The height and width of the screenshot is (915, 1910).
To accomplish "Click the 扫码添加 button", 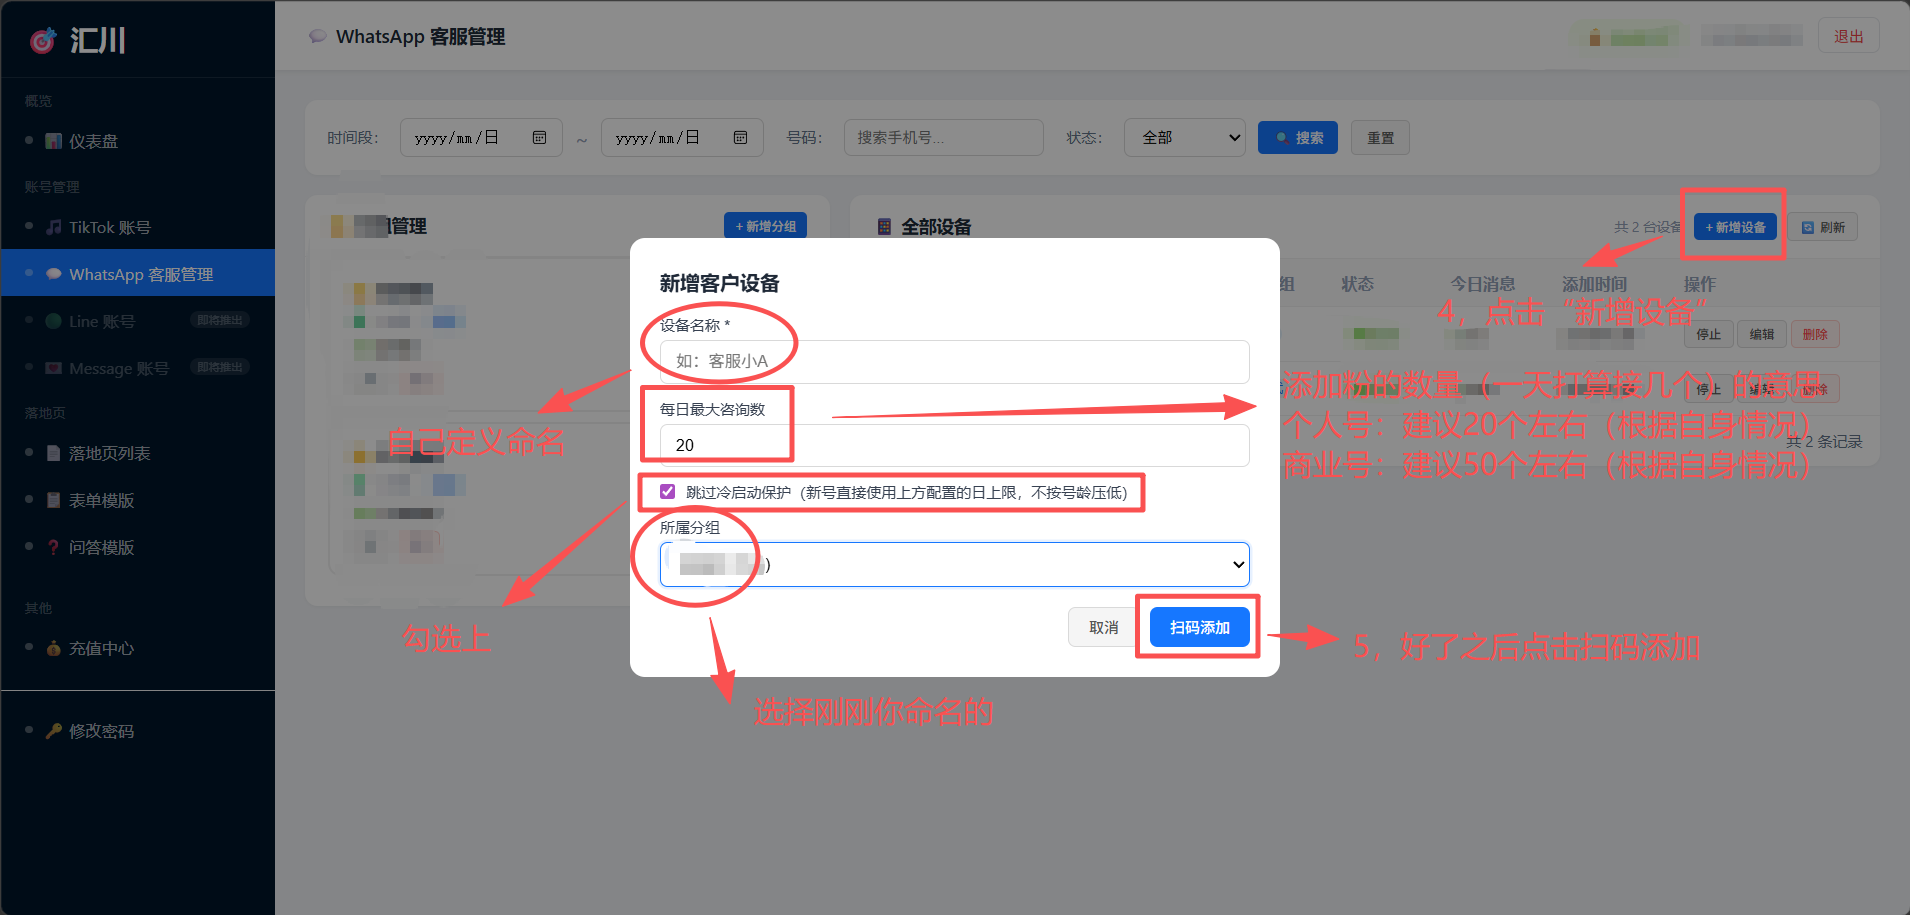I will tap(1199, 627).
